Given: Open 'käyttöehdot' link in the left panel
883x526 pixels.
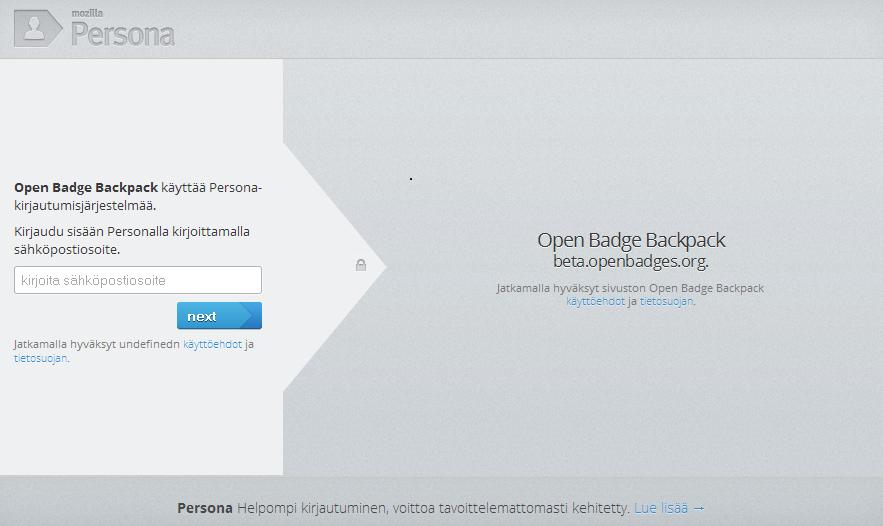Looking at the screenshot, I should [x=212, y=344].
